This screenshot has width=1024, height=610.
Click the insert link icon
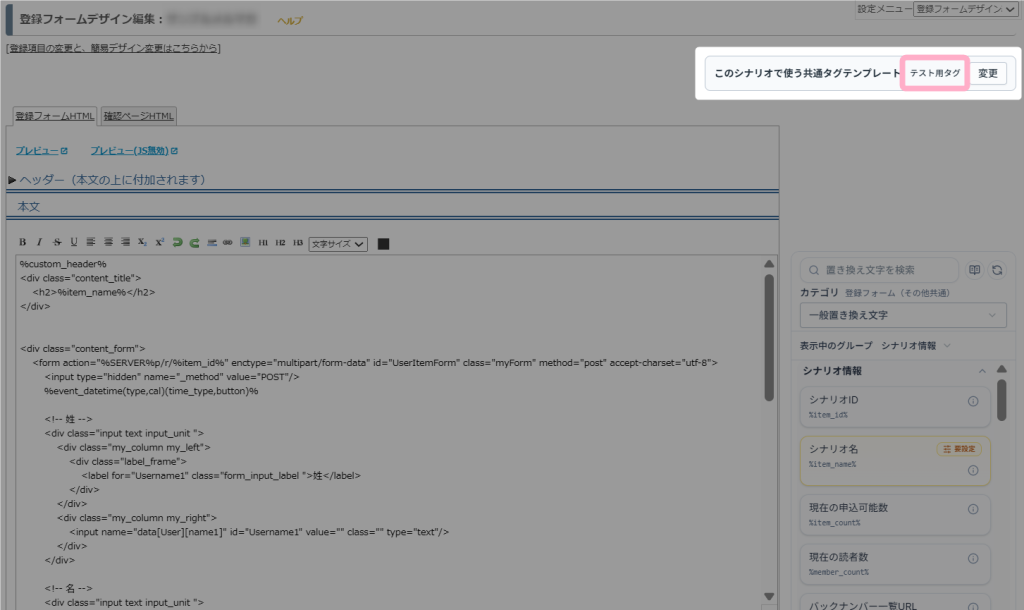click(x=227, y=242)
